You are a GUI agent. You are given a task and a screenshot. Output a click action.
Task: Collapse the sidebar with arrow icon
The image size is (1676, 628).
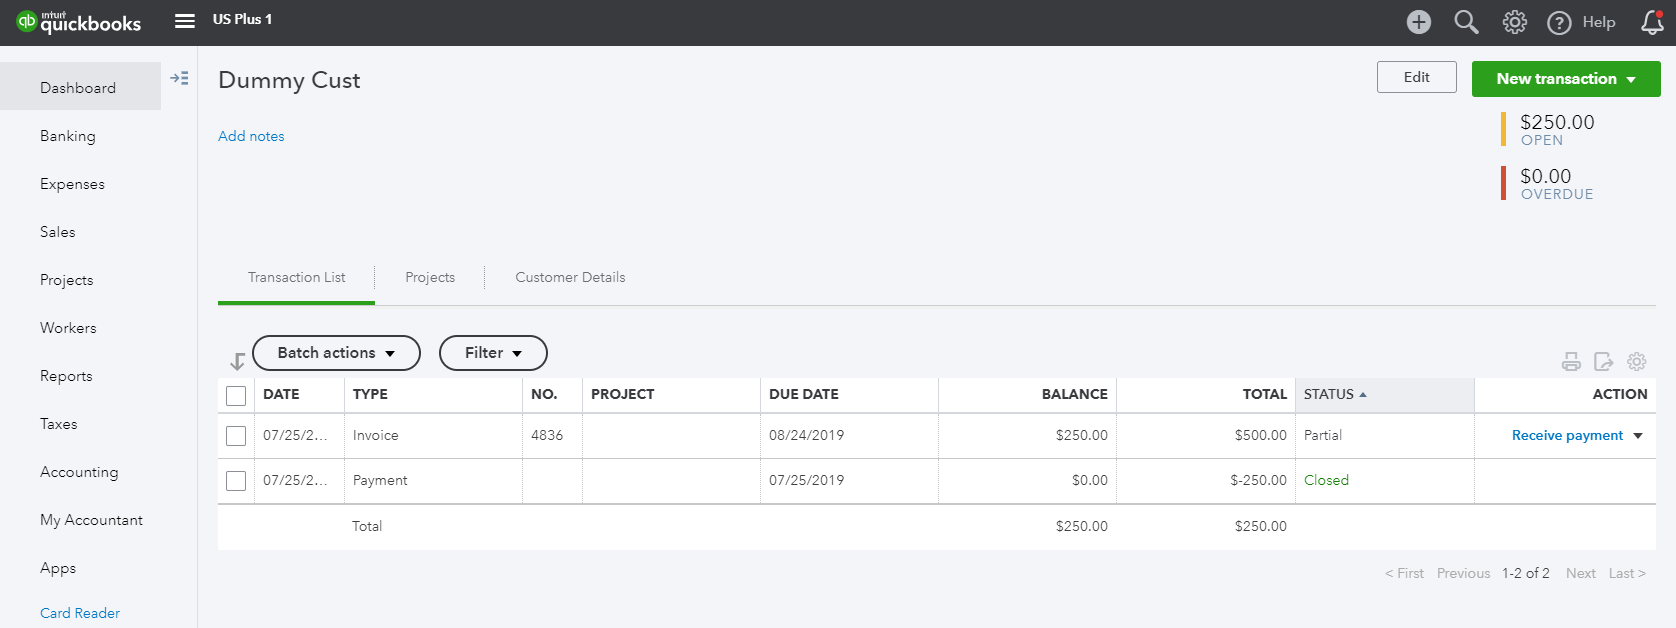tap(180, 78)
